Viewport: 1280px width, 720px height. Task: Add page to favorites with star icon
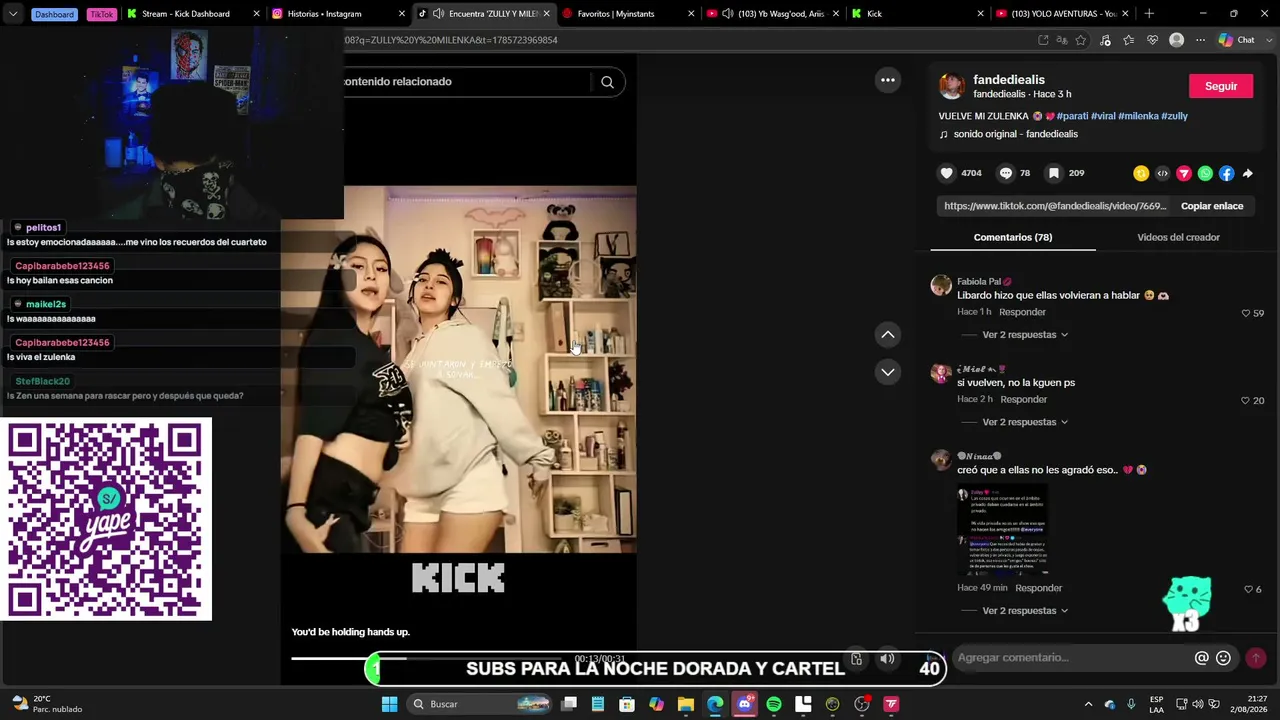pyautogui.click(x=1081, y=40)
